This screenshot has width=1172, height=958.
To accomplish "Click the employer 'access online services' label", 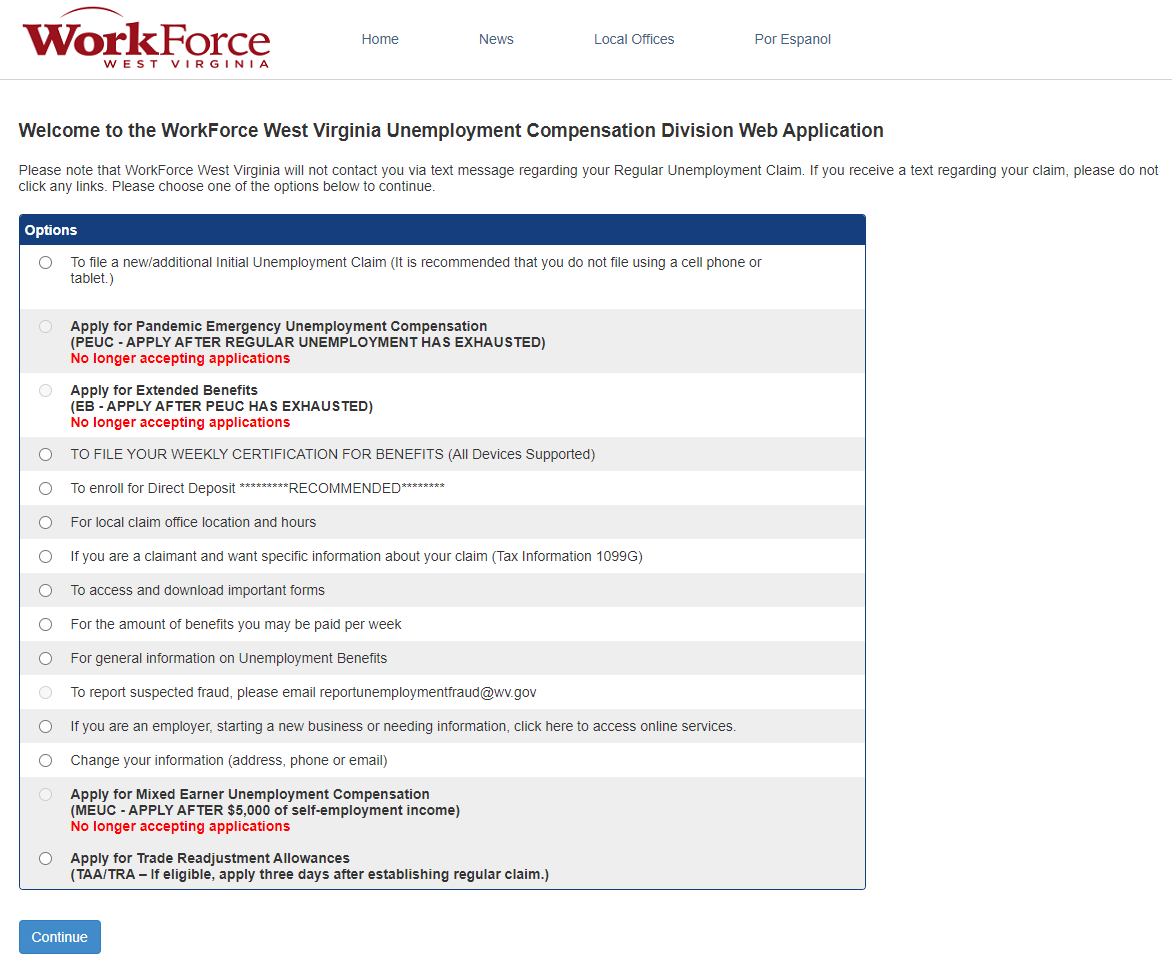I will (403, 726).
